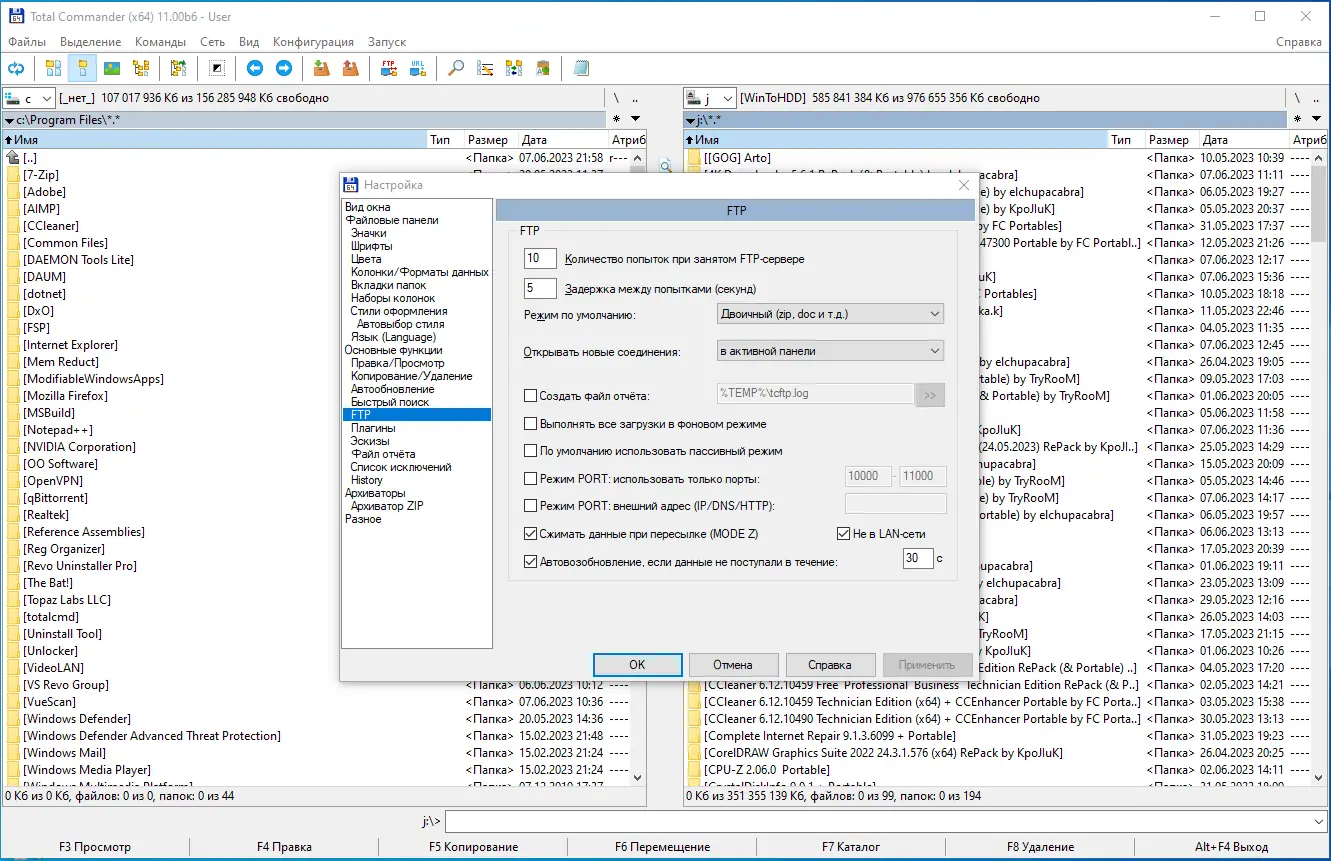Screen dimensions: 1331x861
Task: Sort right panel by the 'Дата' column header
Action: tap(1244, 140)
